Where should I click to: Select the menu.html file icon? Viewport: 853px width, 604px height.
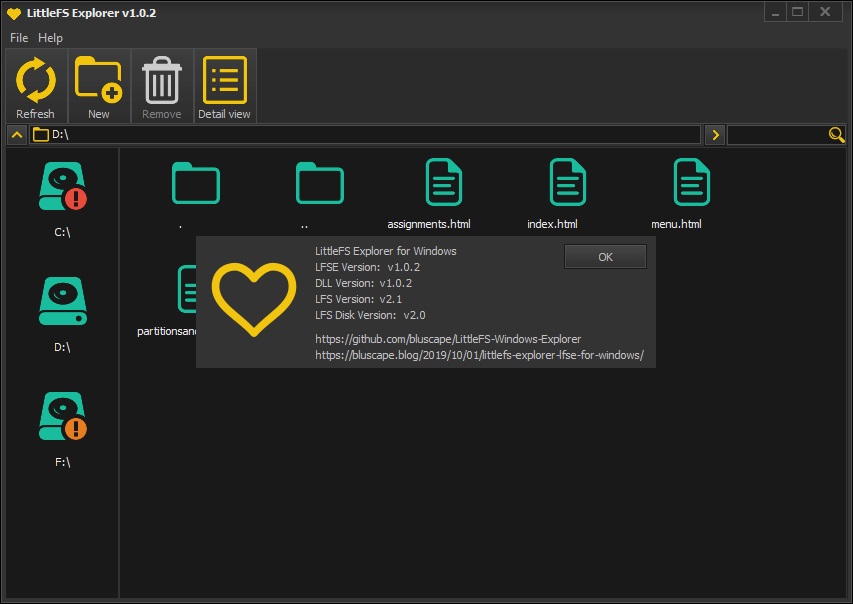pyautogui.click(x=692, y=182)
